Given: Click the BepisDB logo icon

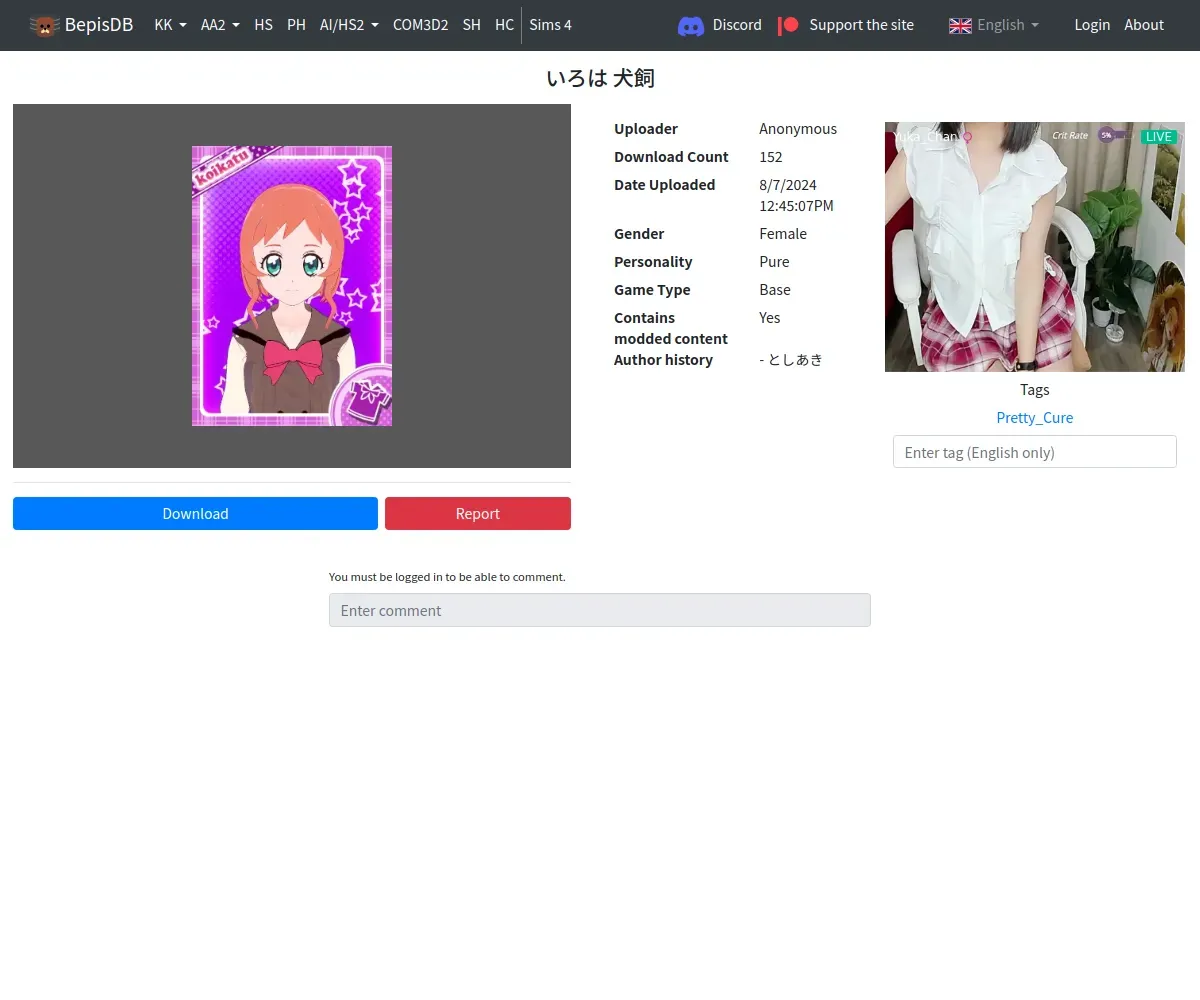Looking at the screenshot, I should (x=44, y=25).
